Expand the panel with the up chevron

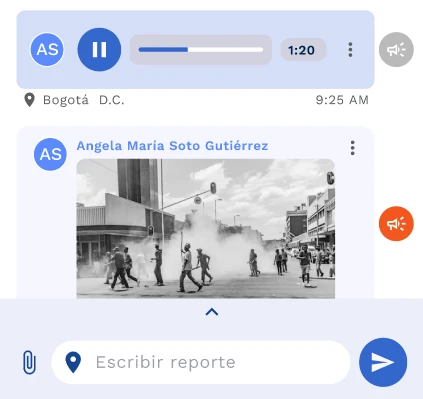pyautogui.click(x=212, y=312)
